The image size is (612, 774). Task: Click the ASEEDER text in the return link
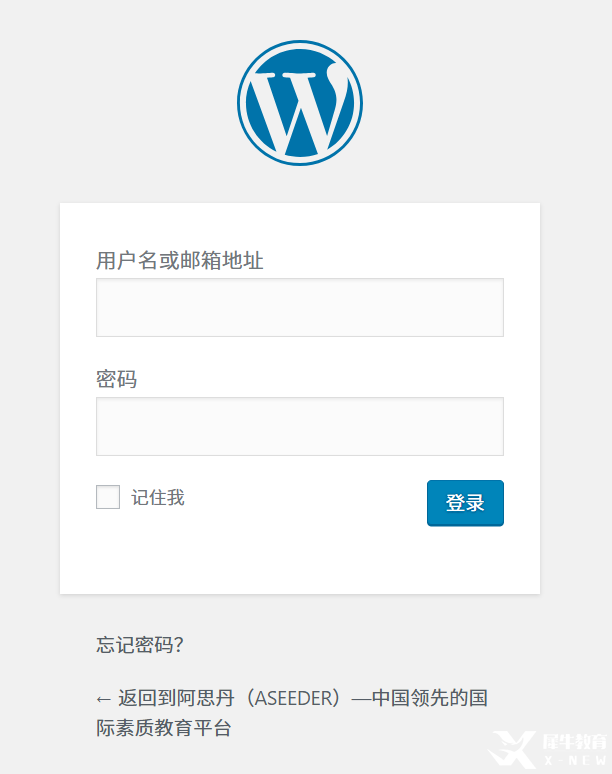tap(294, 698)
